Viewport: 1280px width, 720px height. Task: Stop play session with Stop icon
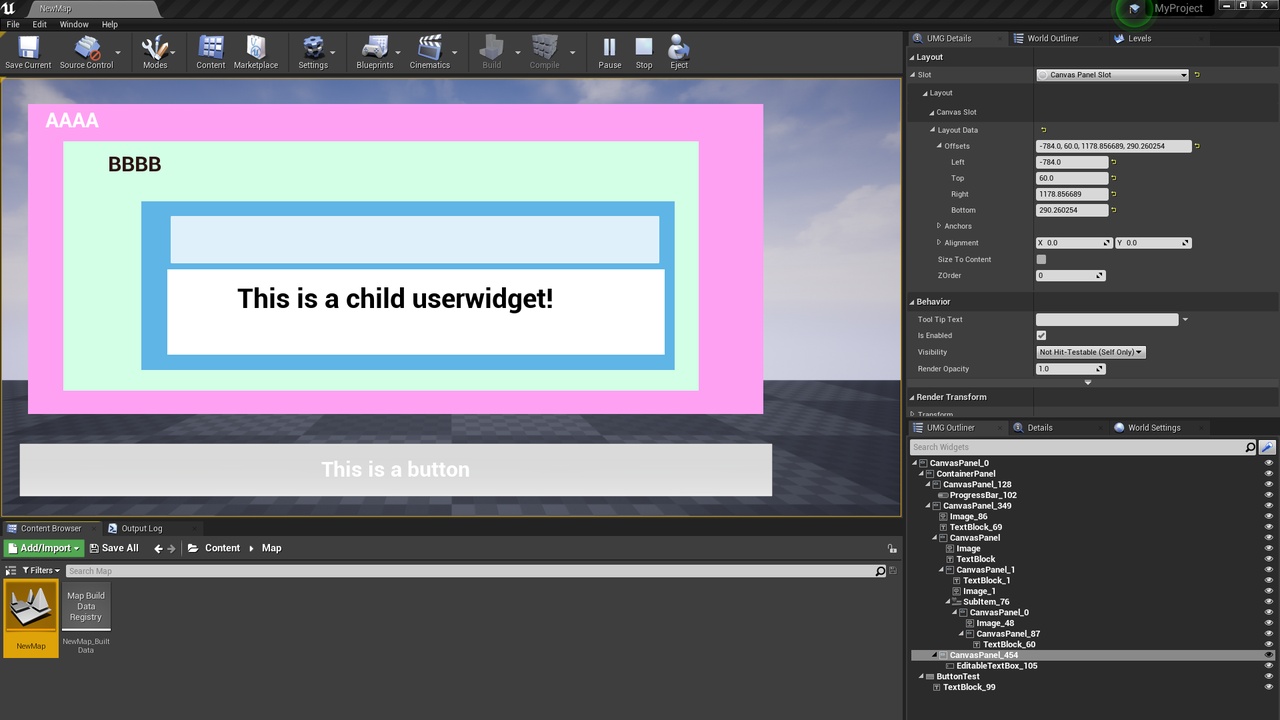644,52
